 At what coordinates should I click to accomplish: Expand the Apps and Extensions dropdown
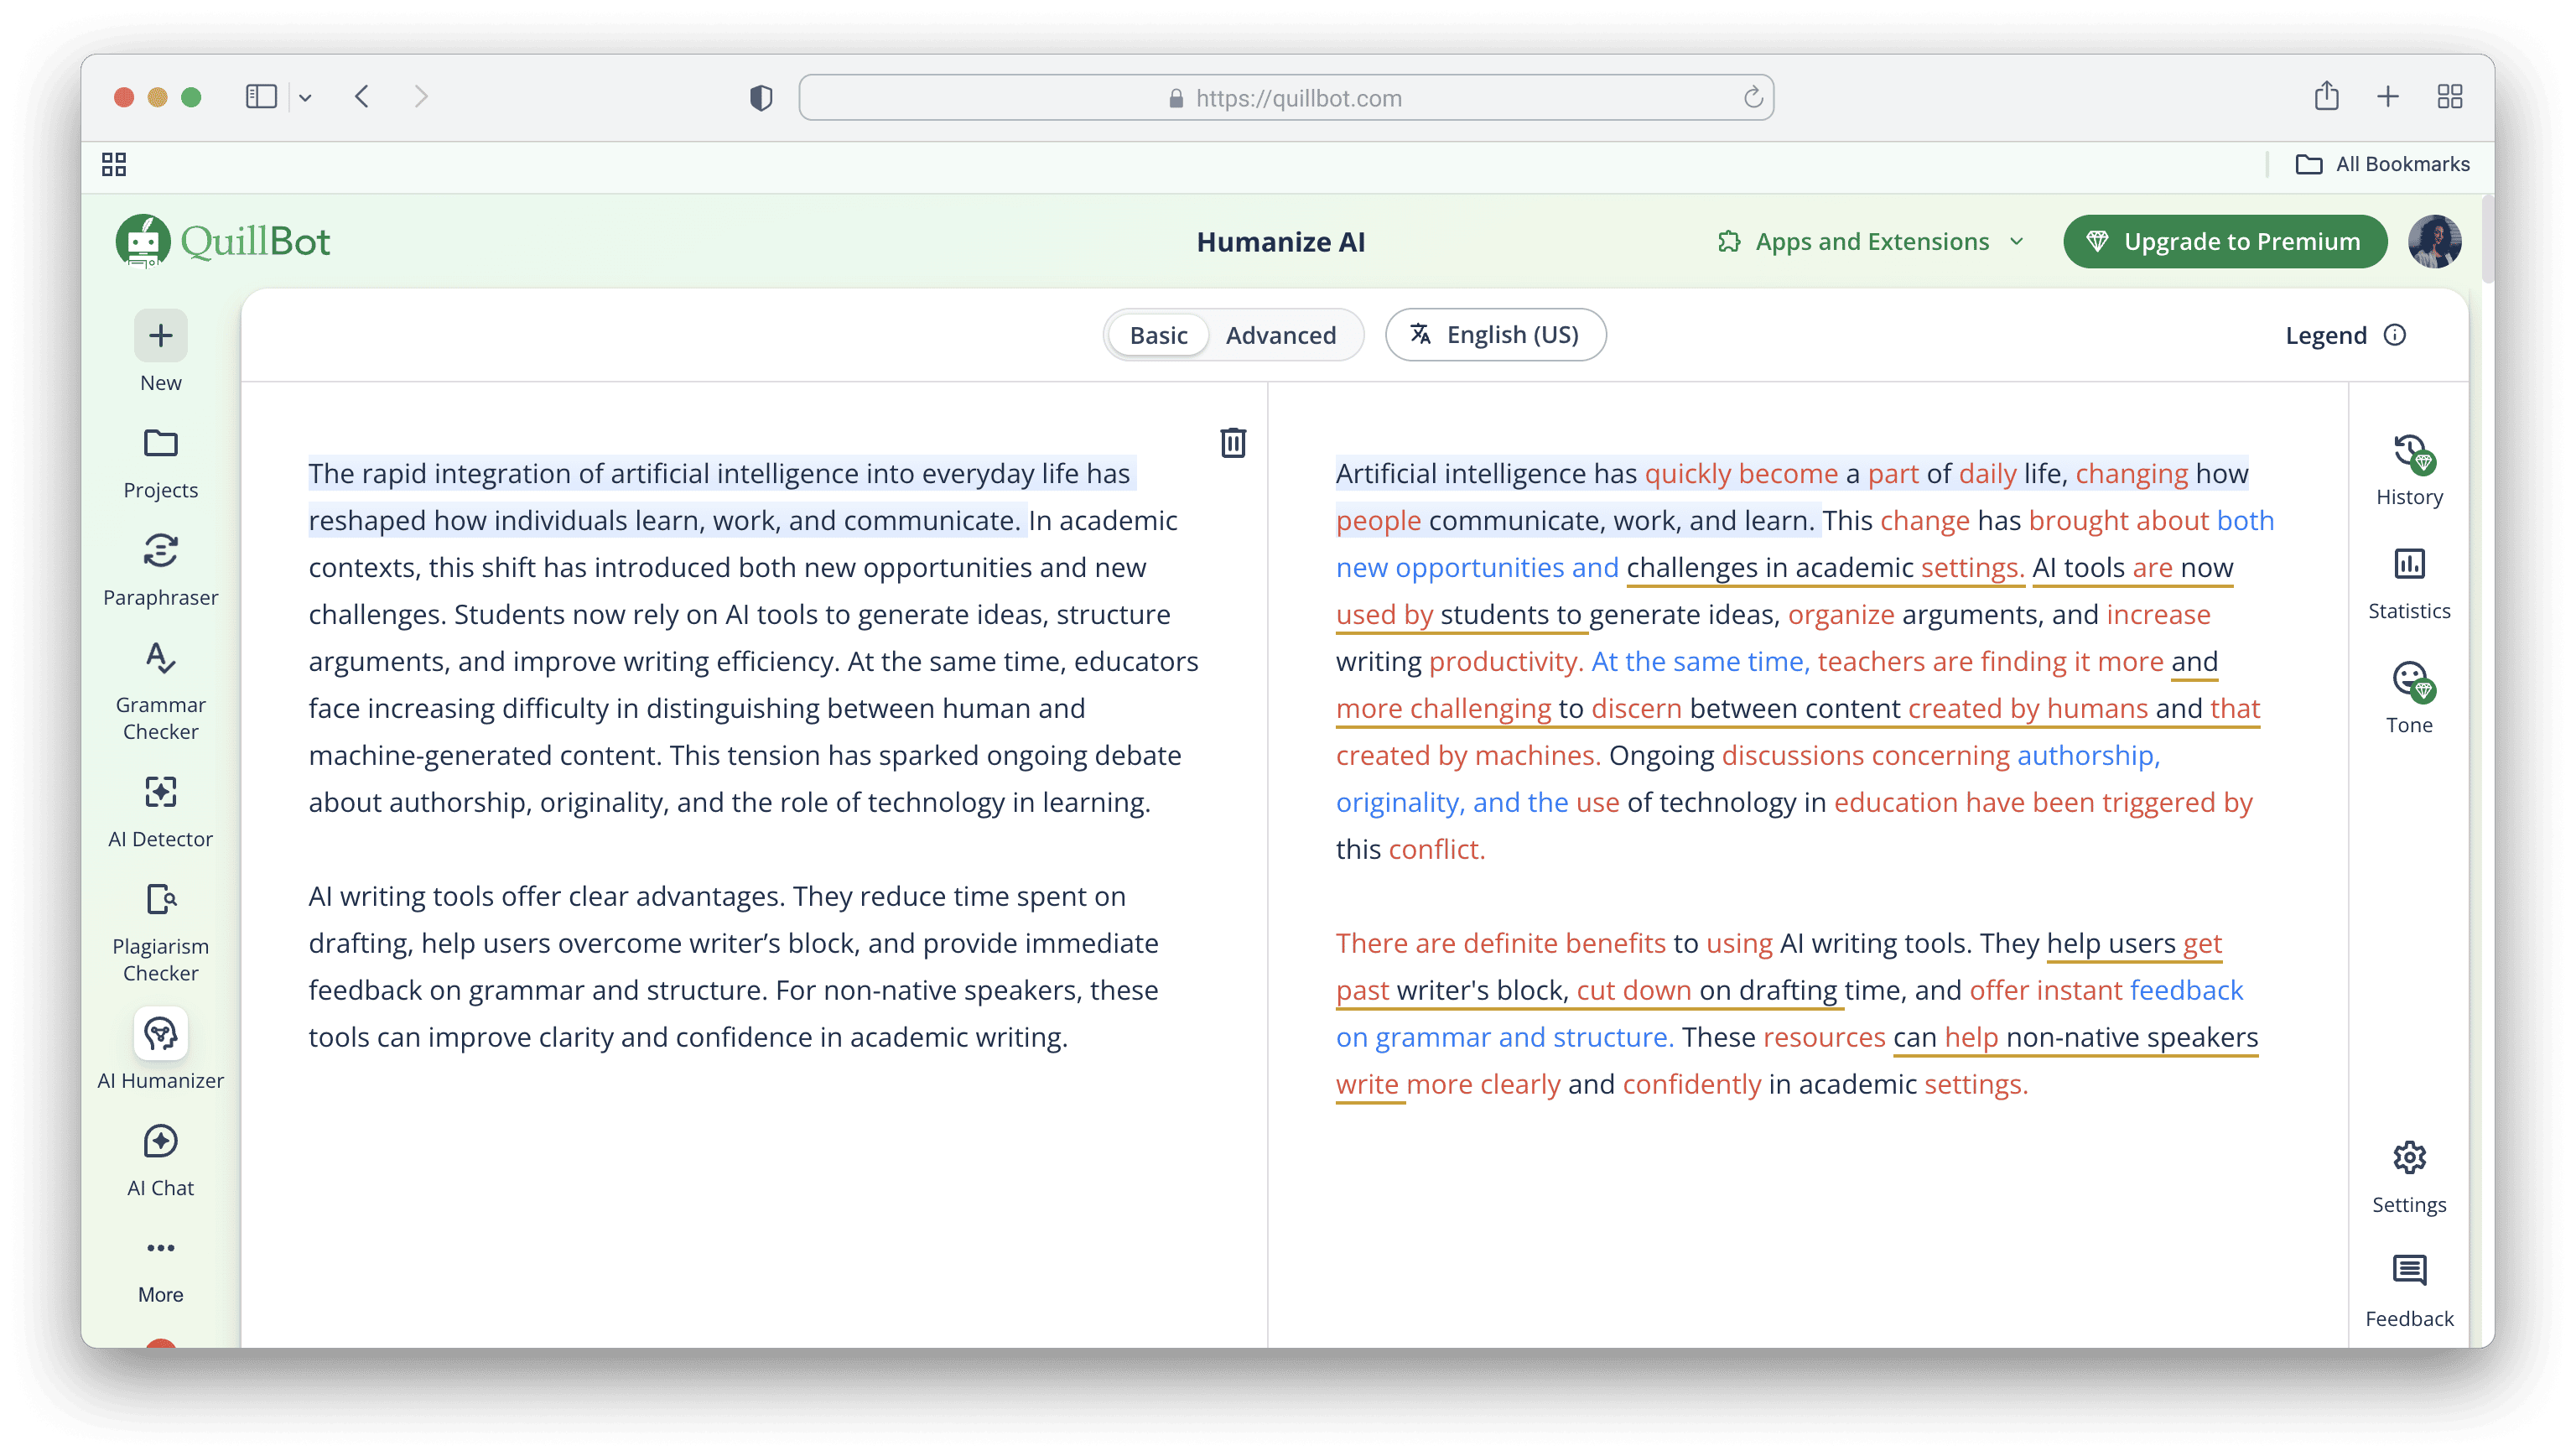click(x=1871, y=242)
